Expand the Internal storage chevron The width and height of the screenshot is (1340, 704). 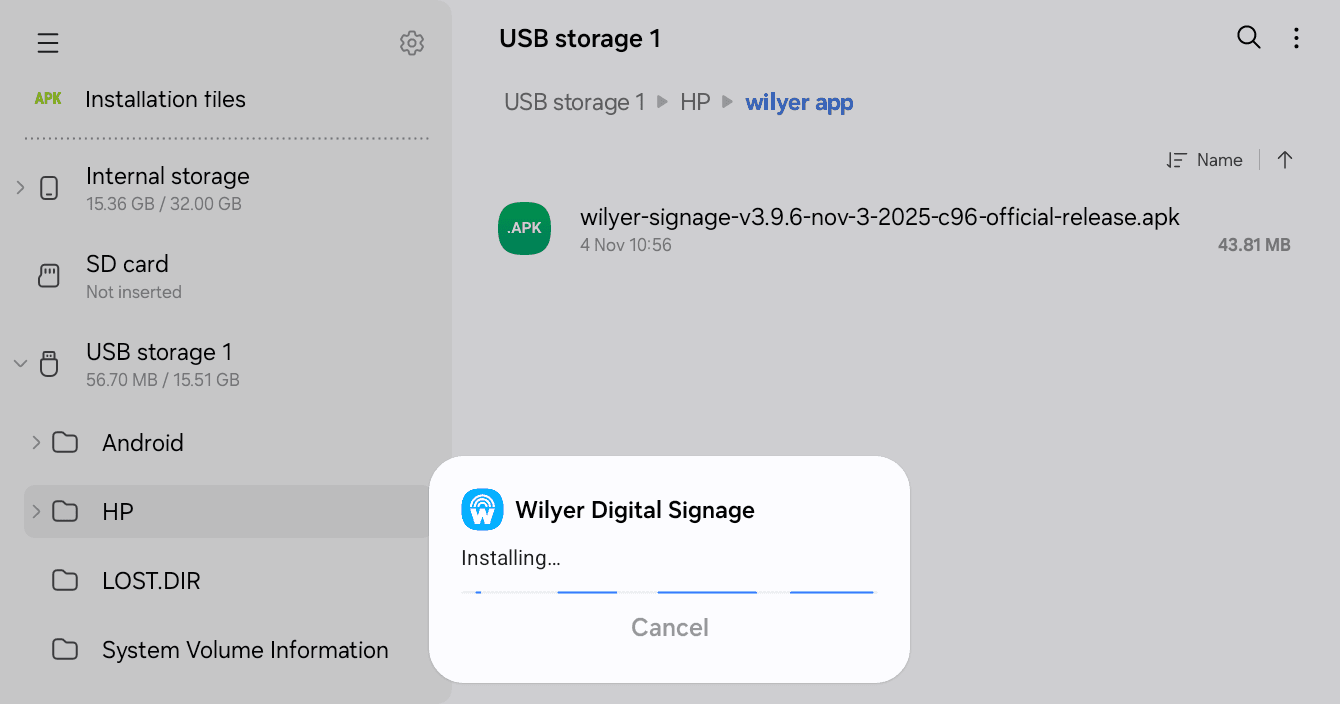(20, 187)
